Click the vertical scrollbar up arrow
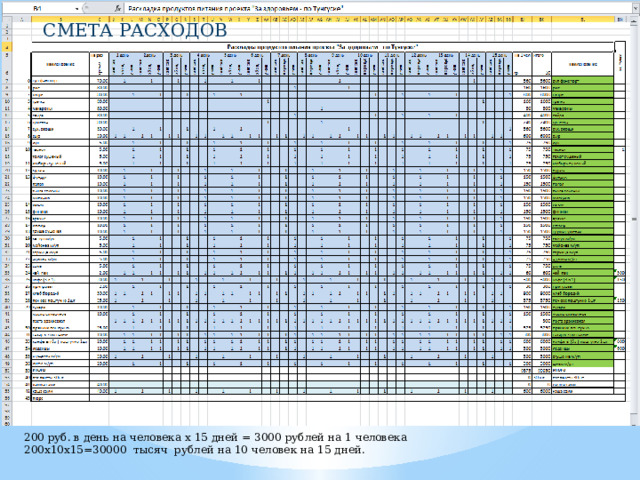Screen dimensions: 640x480 coord(634,19)
